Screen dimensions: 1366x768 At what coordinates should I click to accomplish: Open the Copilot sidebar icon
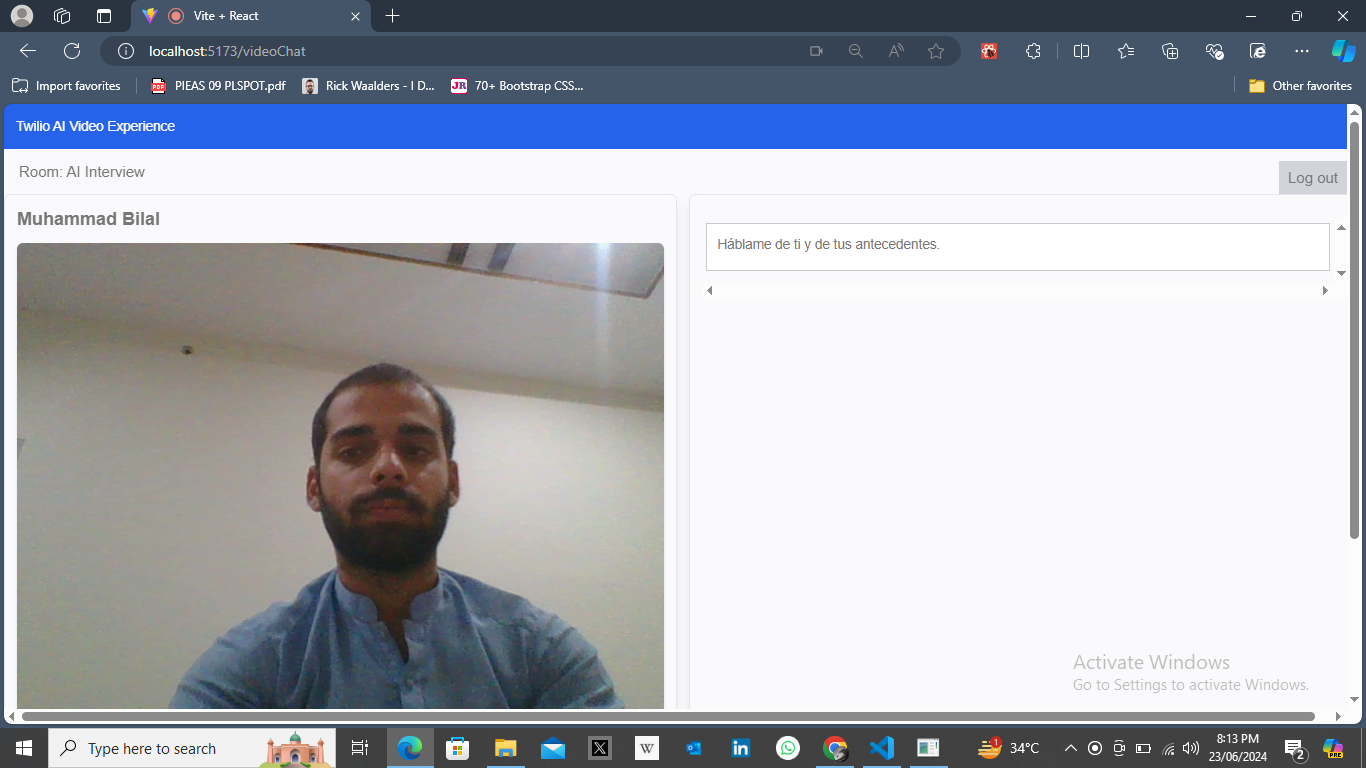click(1343, 51)
